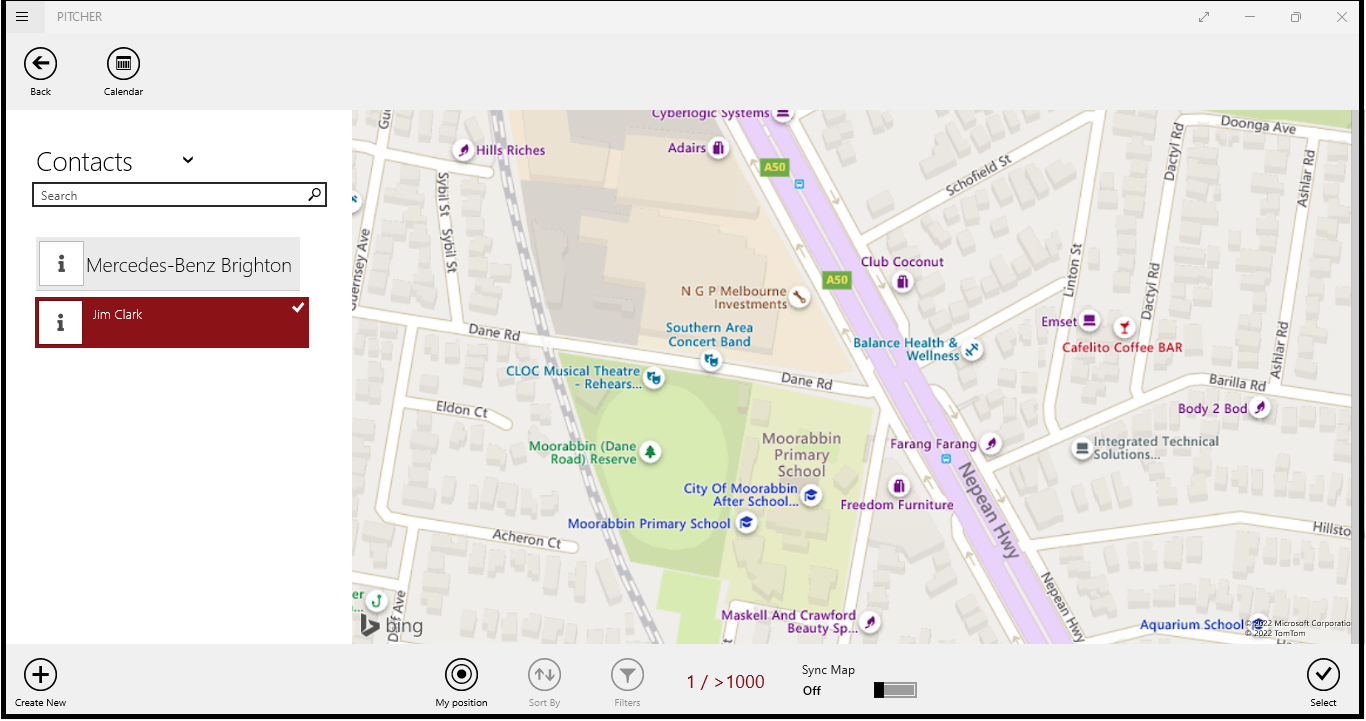
Task: Click the search magnifier icon
Action: pos(315,195)
